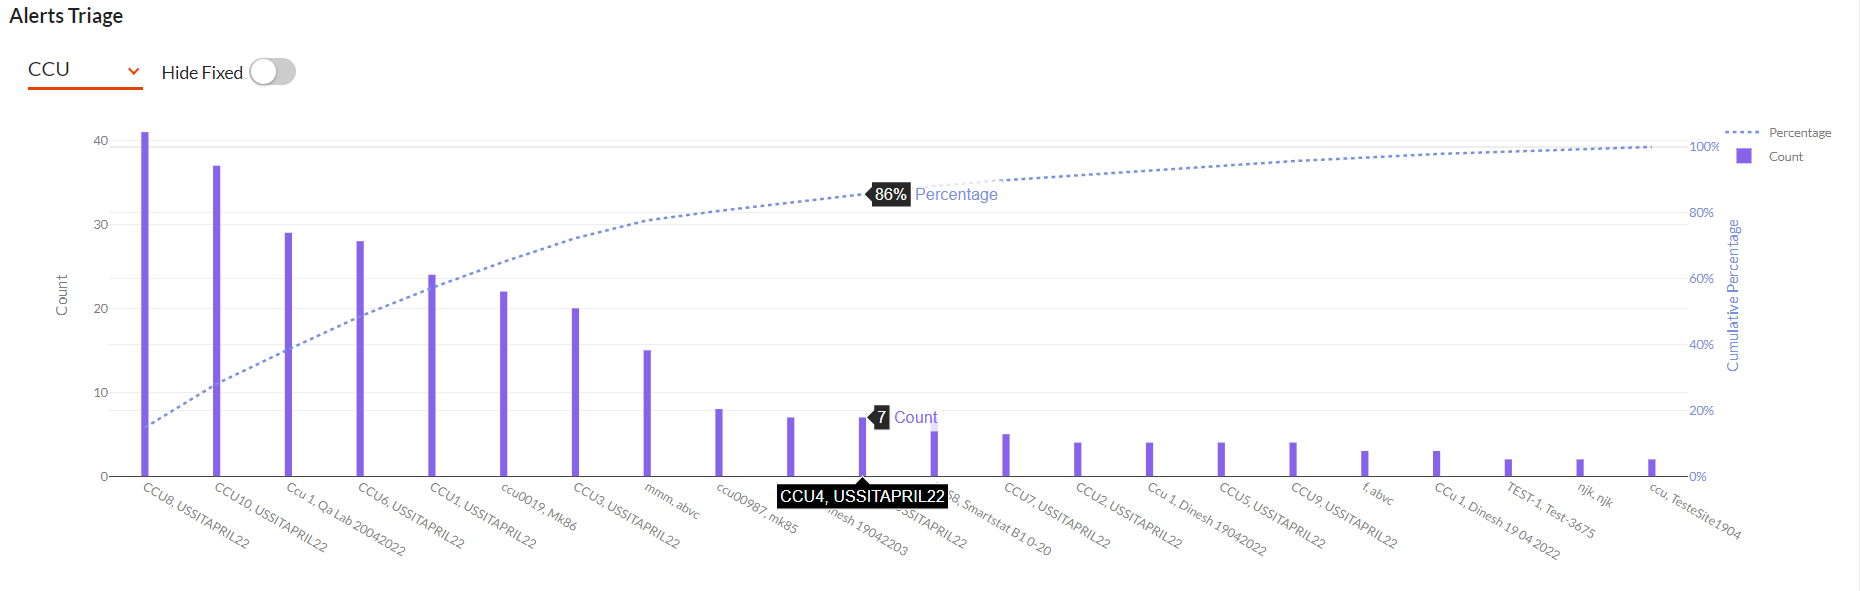This screenshot has height=591, width=1860.
Task: Click the 86% cumulative percentage point
Action: pyautogui.click(x=863, y=195)
